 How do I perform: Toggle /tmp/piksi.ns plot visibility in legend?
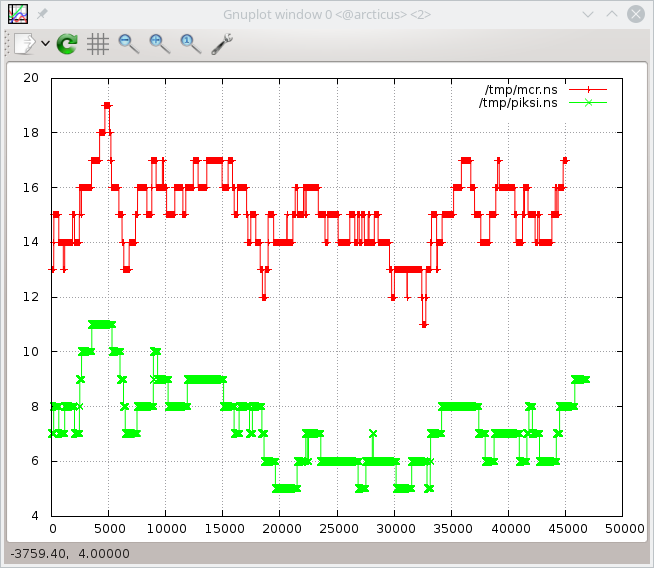518,102
